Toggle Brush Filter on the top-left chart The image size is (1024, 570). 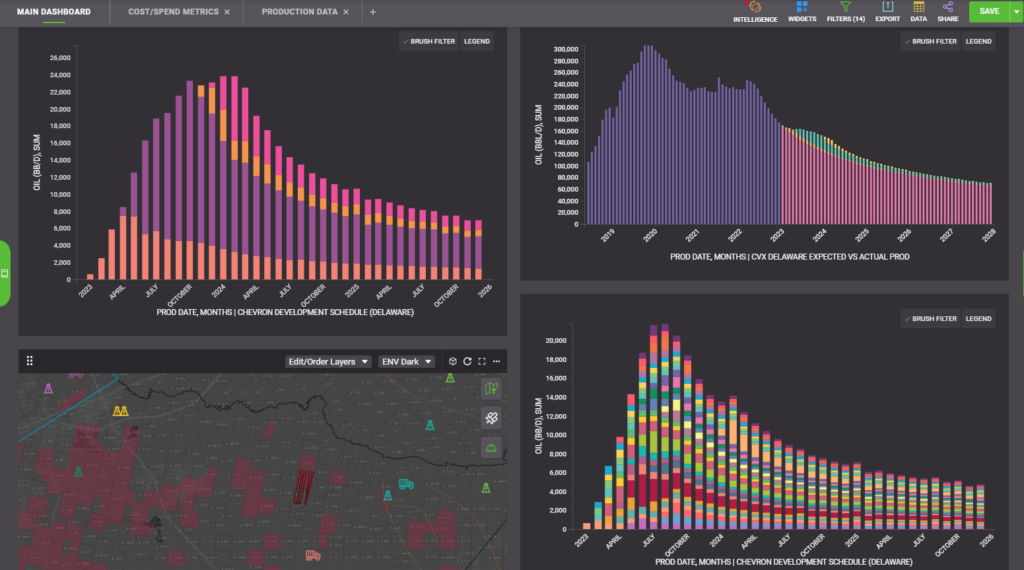428,42
